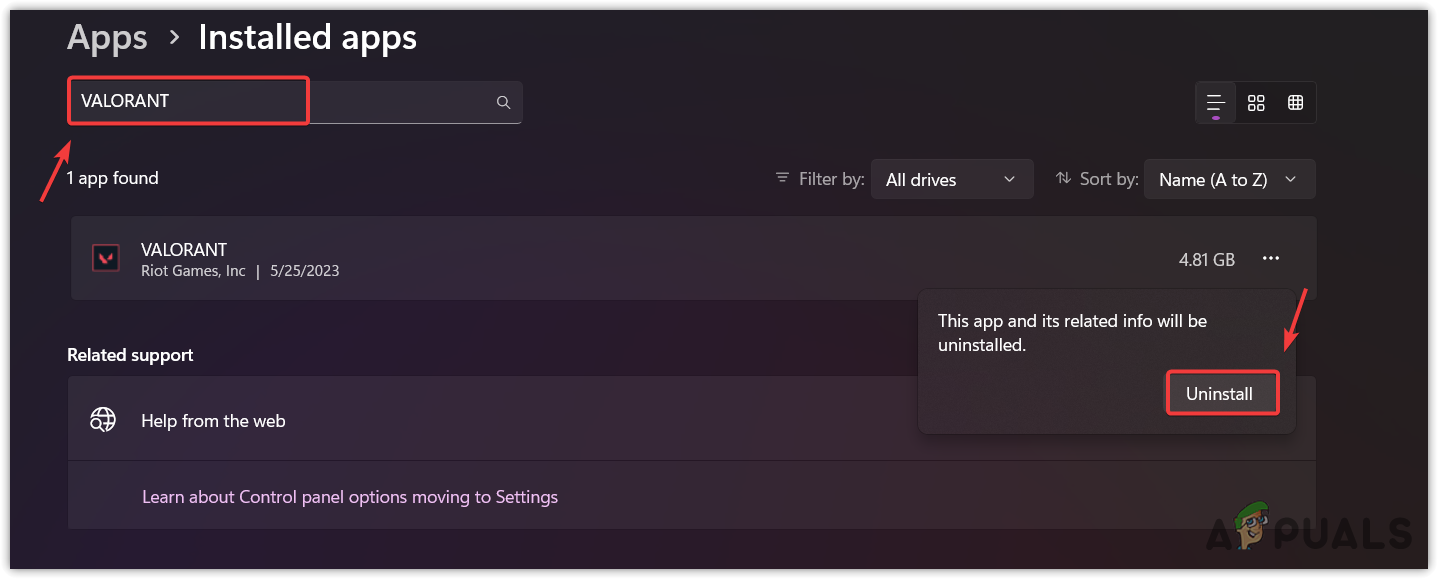Switch to table view layout
The width and height of the screenshot is (1438, 579).
pos(1296,102)
